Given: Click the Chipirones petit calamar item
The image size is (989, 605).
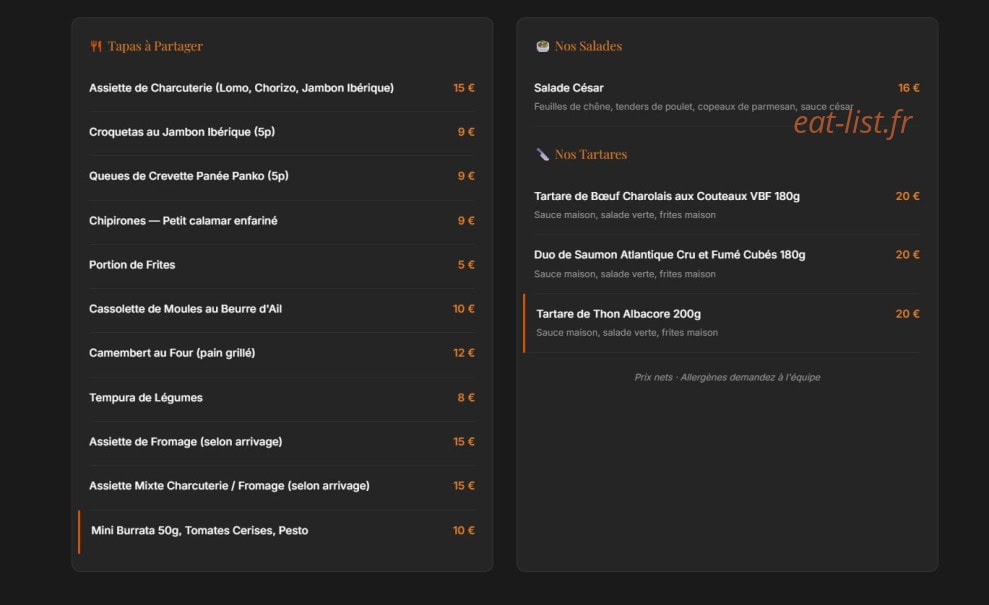Looking at the screenshot, I should [x=282, y=221].
